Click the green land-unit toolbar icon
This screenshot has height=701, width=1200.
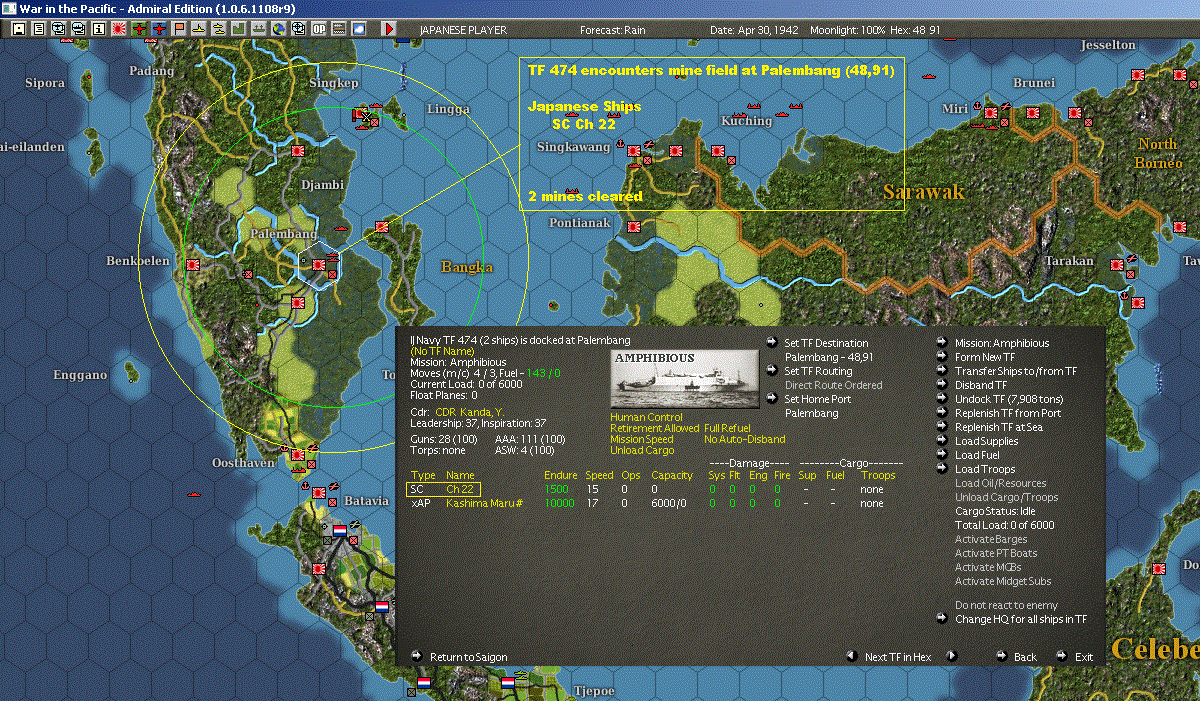click(238, 29)
